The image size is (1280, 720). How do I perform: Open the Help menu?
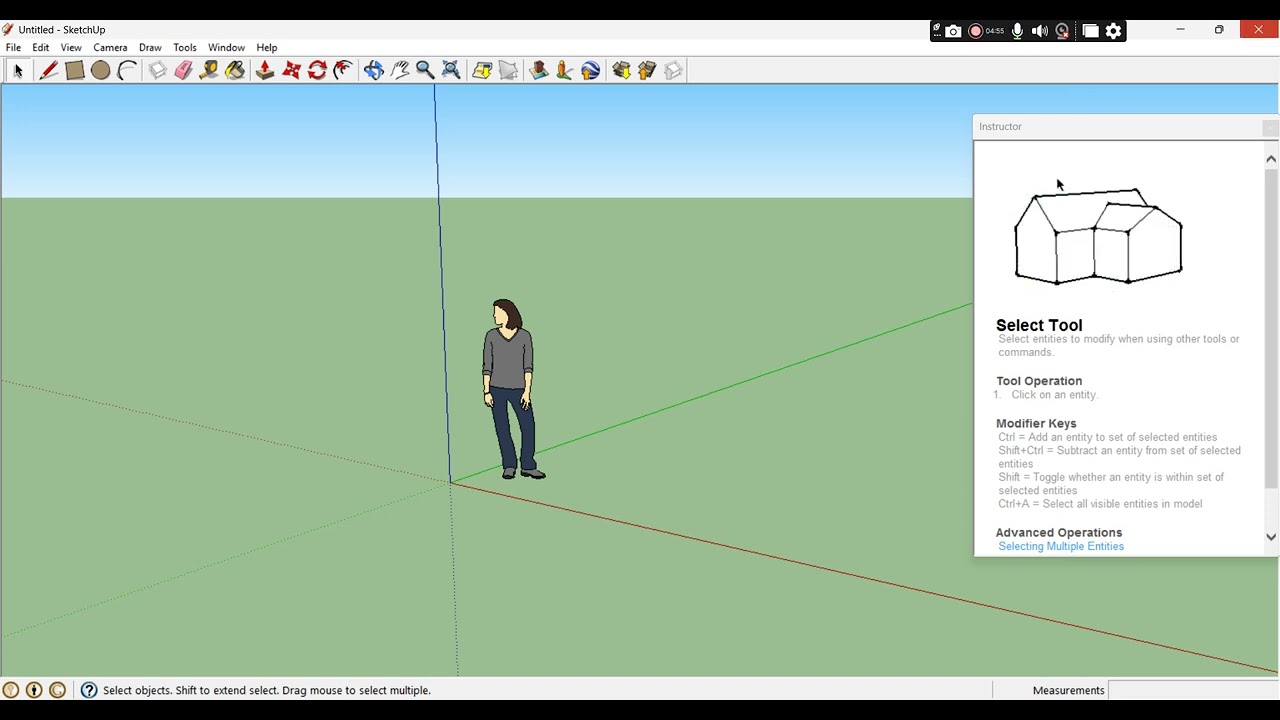pos(267,47)
